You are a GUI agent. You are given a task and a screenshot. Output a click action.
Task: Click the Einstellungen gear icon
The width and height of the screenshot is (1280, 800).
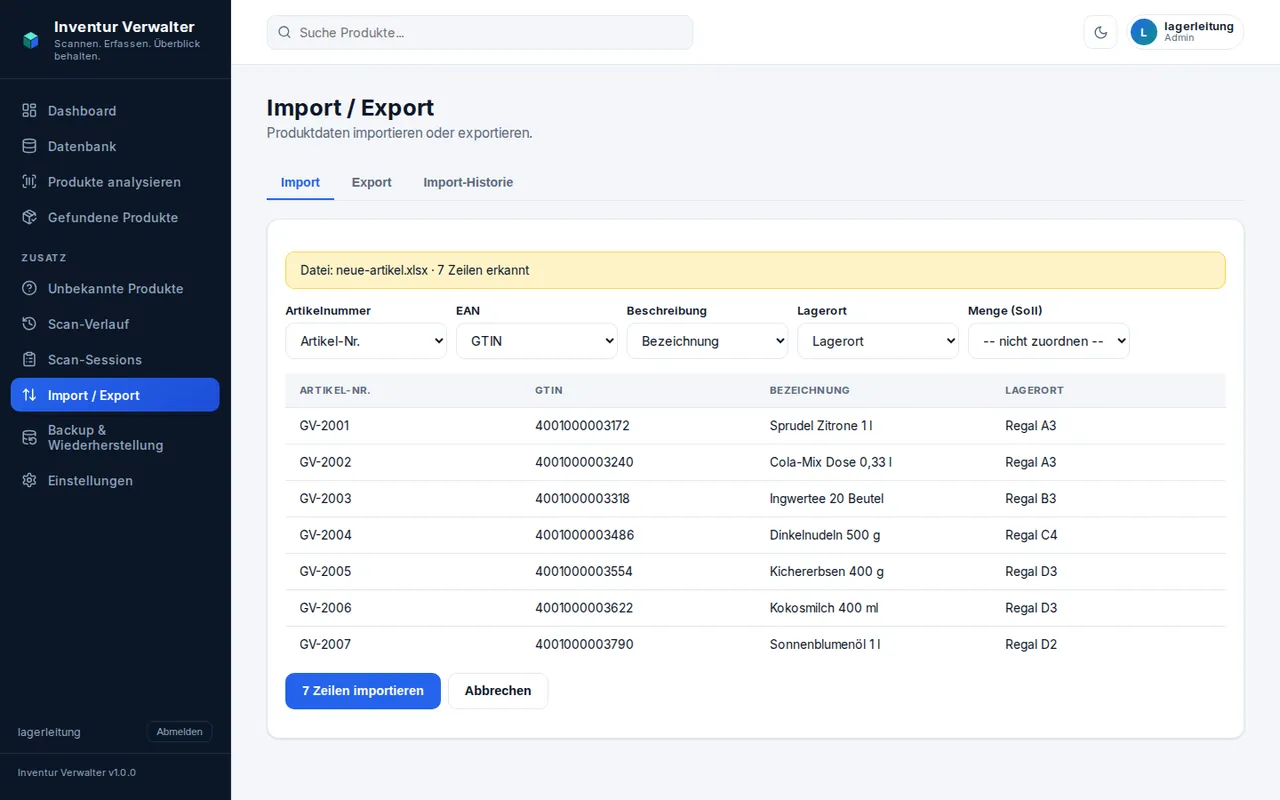tap(30, 481)
